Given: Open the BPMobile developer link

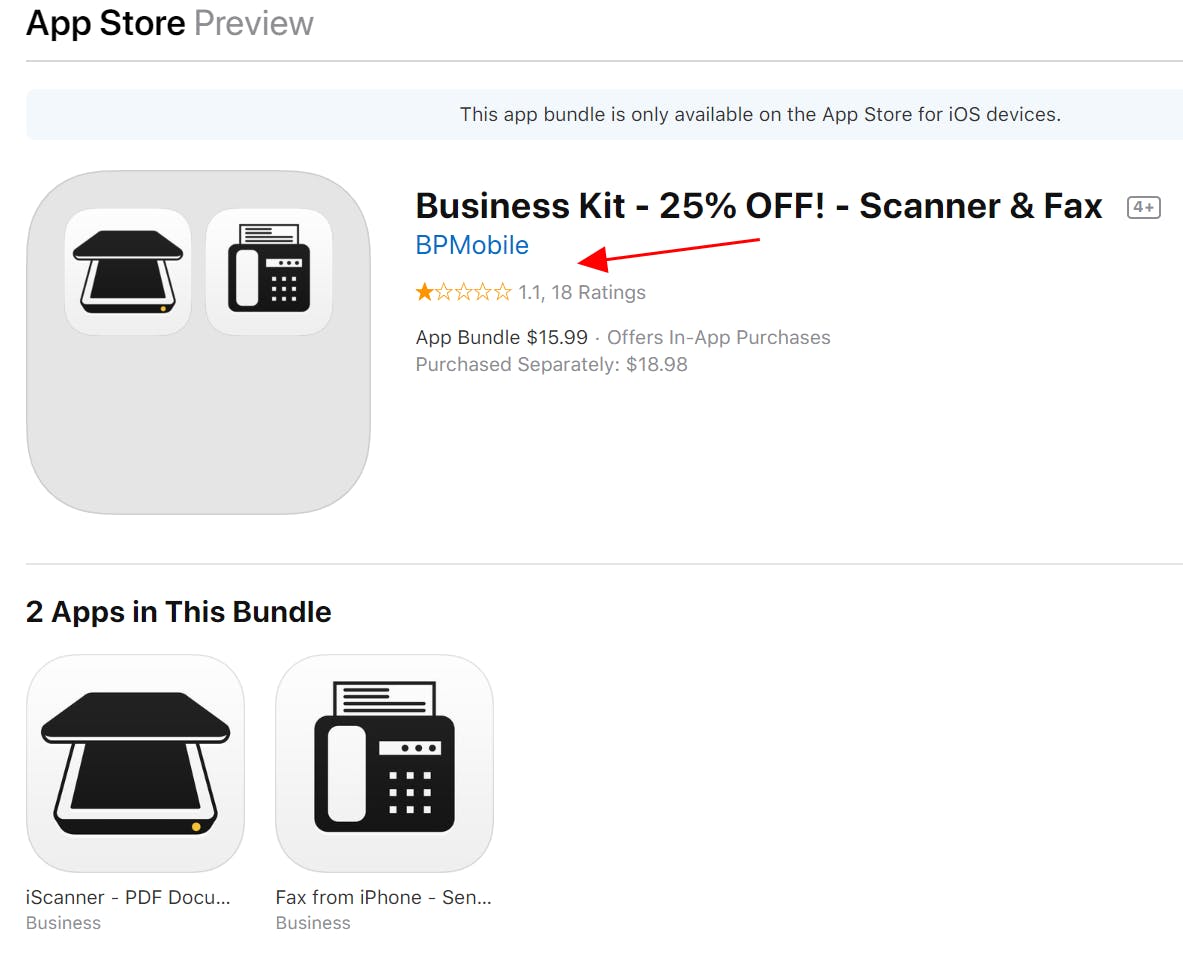Looking at the screenshot, I should (x=472, y=245).
